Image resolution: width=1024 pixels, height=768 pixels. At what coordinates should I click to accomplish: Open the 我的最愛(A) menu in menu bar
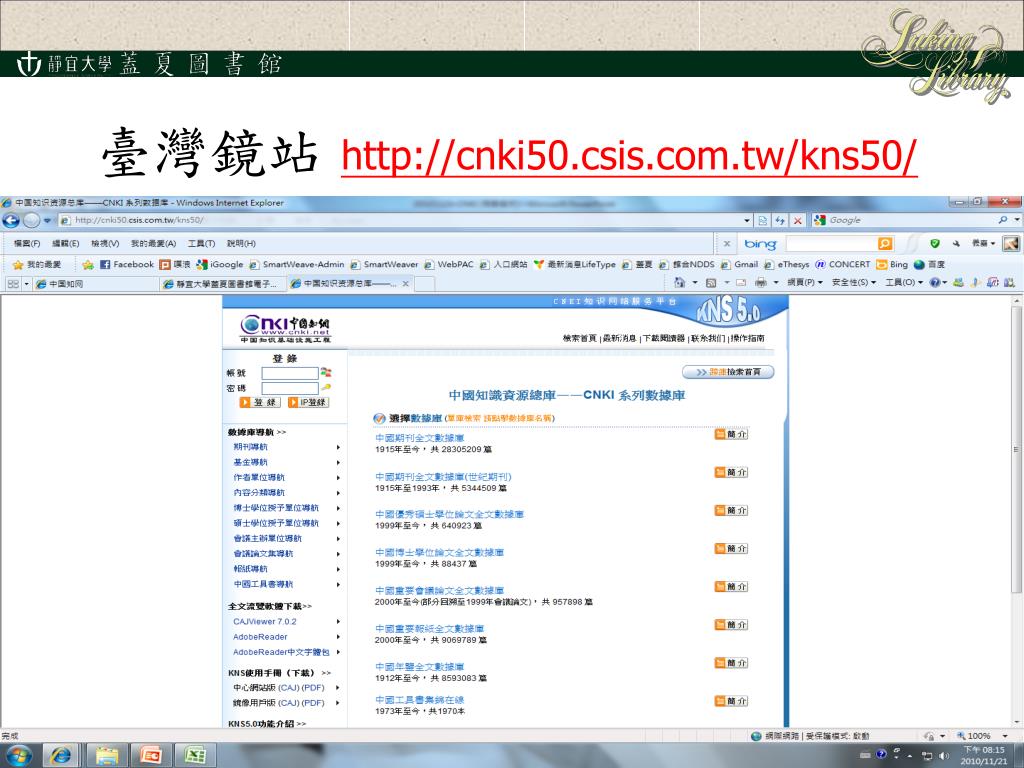[153, 244]
